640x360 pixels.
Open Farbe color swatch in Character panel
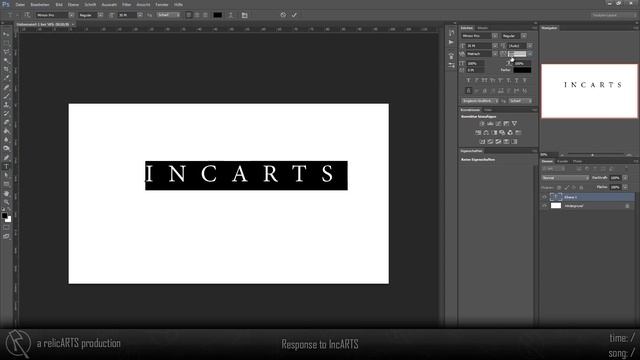pos(522,70)
